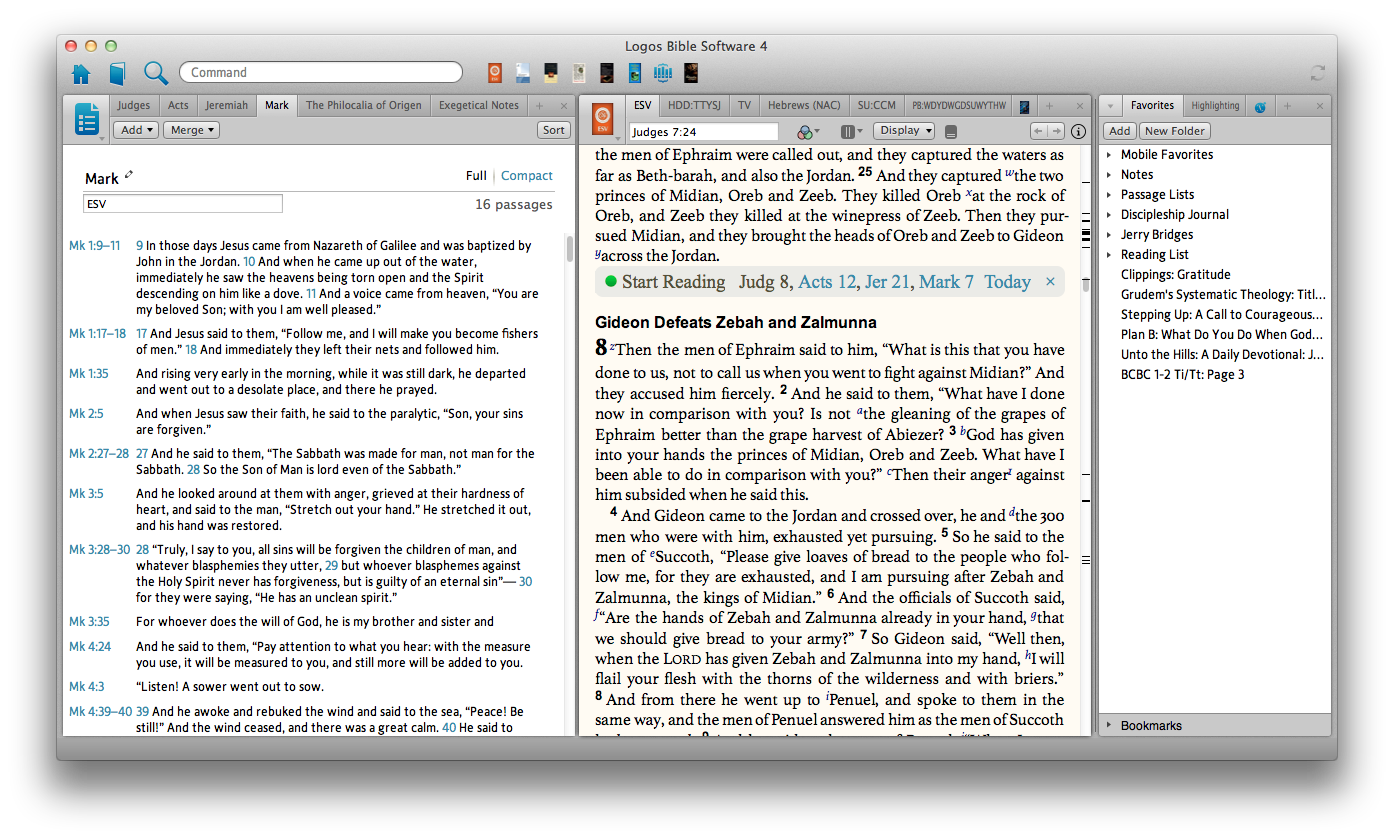Expand the Discipleship Journal folder
This screenshot has width=1394, height=839.
(1109, 215)
